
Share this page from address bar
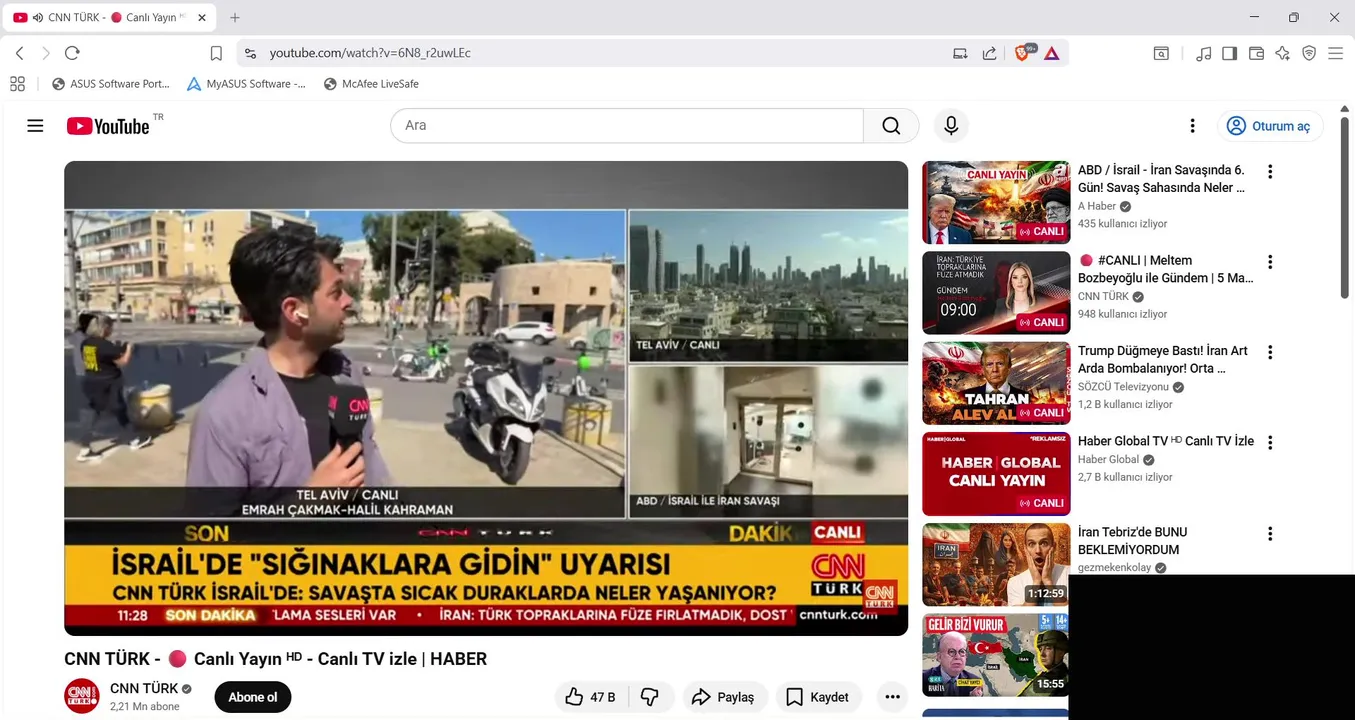point(989,53)
